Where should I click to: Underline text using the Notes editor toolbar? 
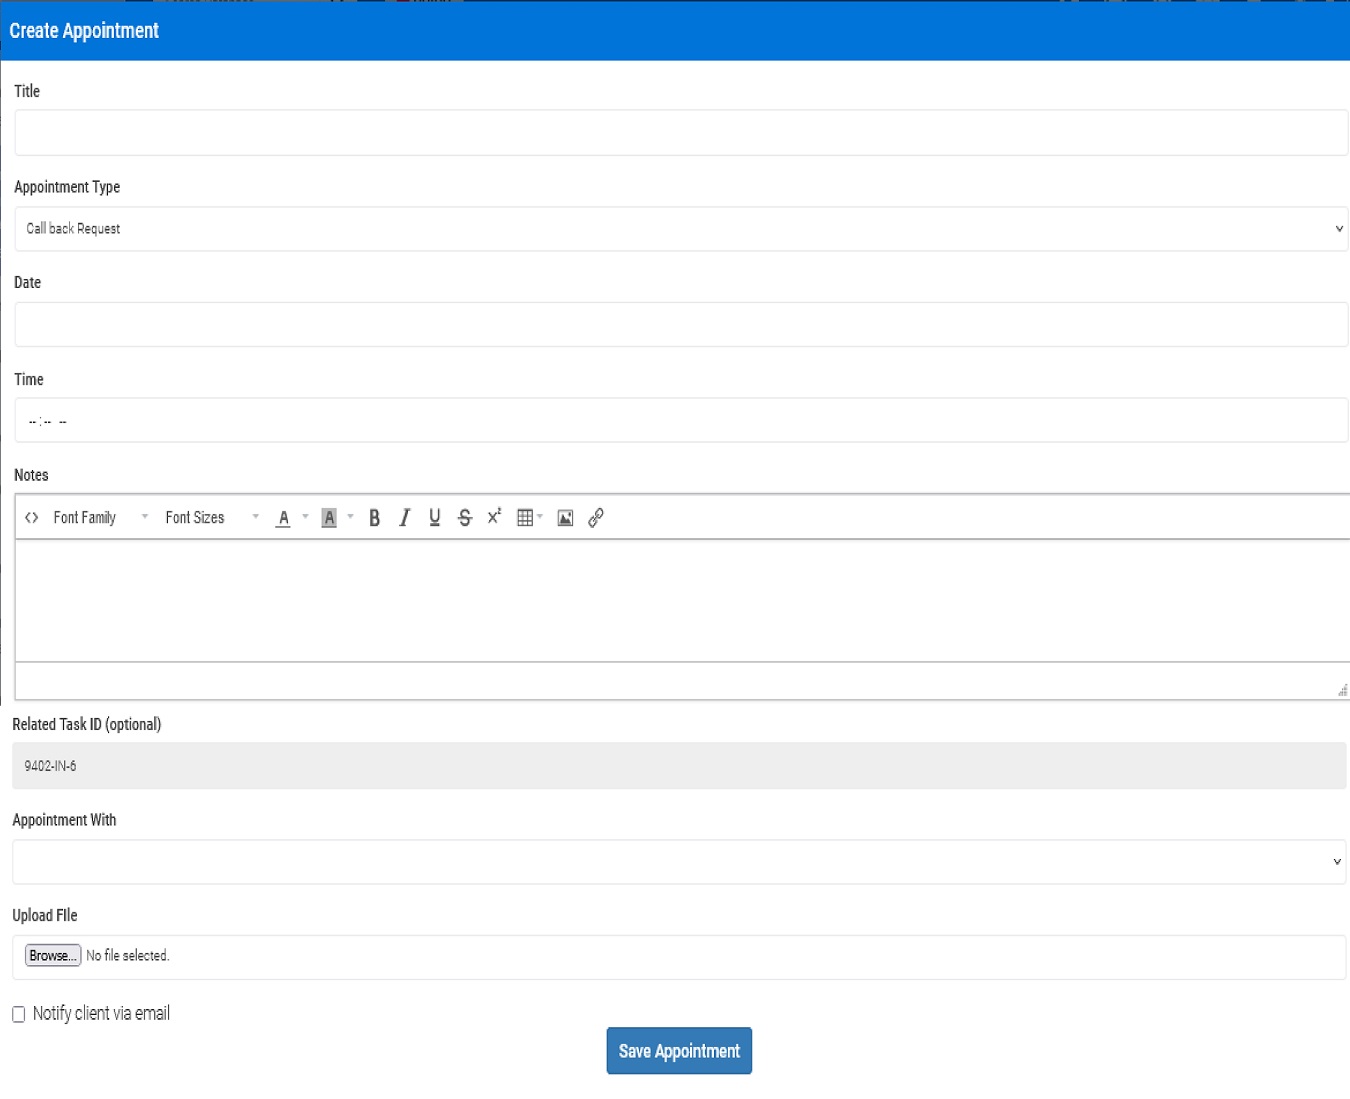click(434, 517)
